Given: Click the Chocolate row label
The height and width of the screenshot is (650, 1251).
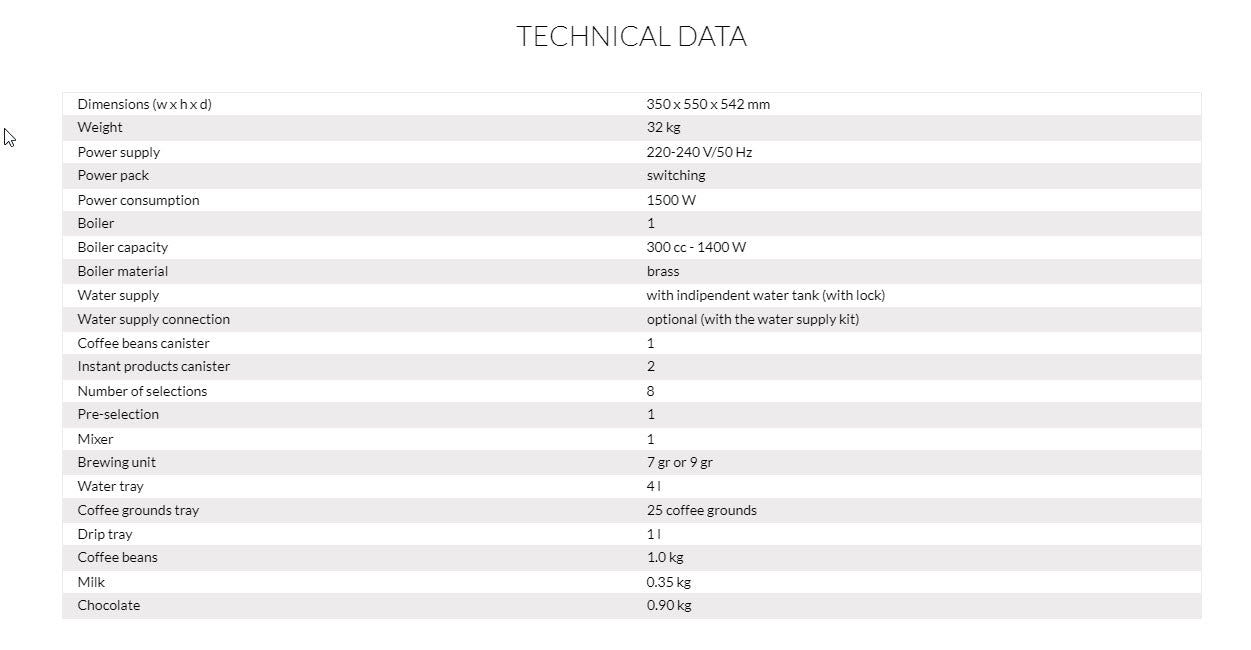Looking at the screenshot, I should coord(108,605).
